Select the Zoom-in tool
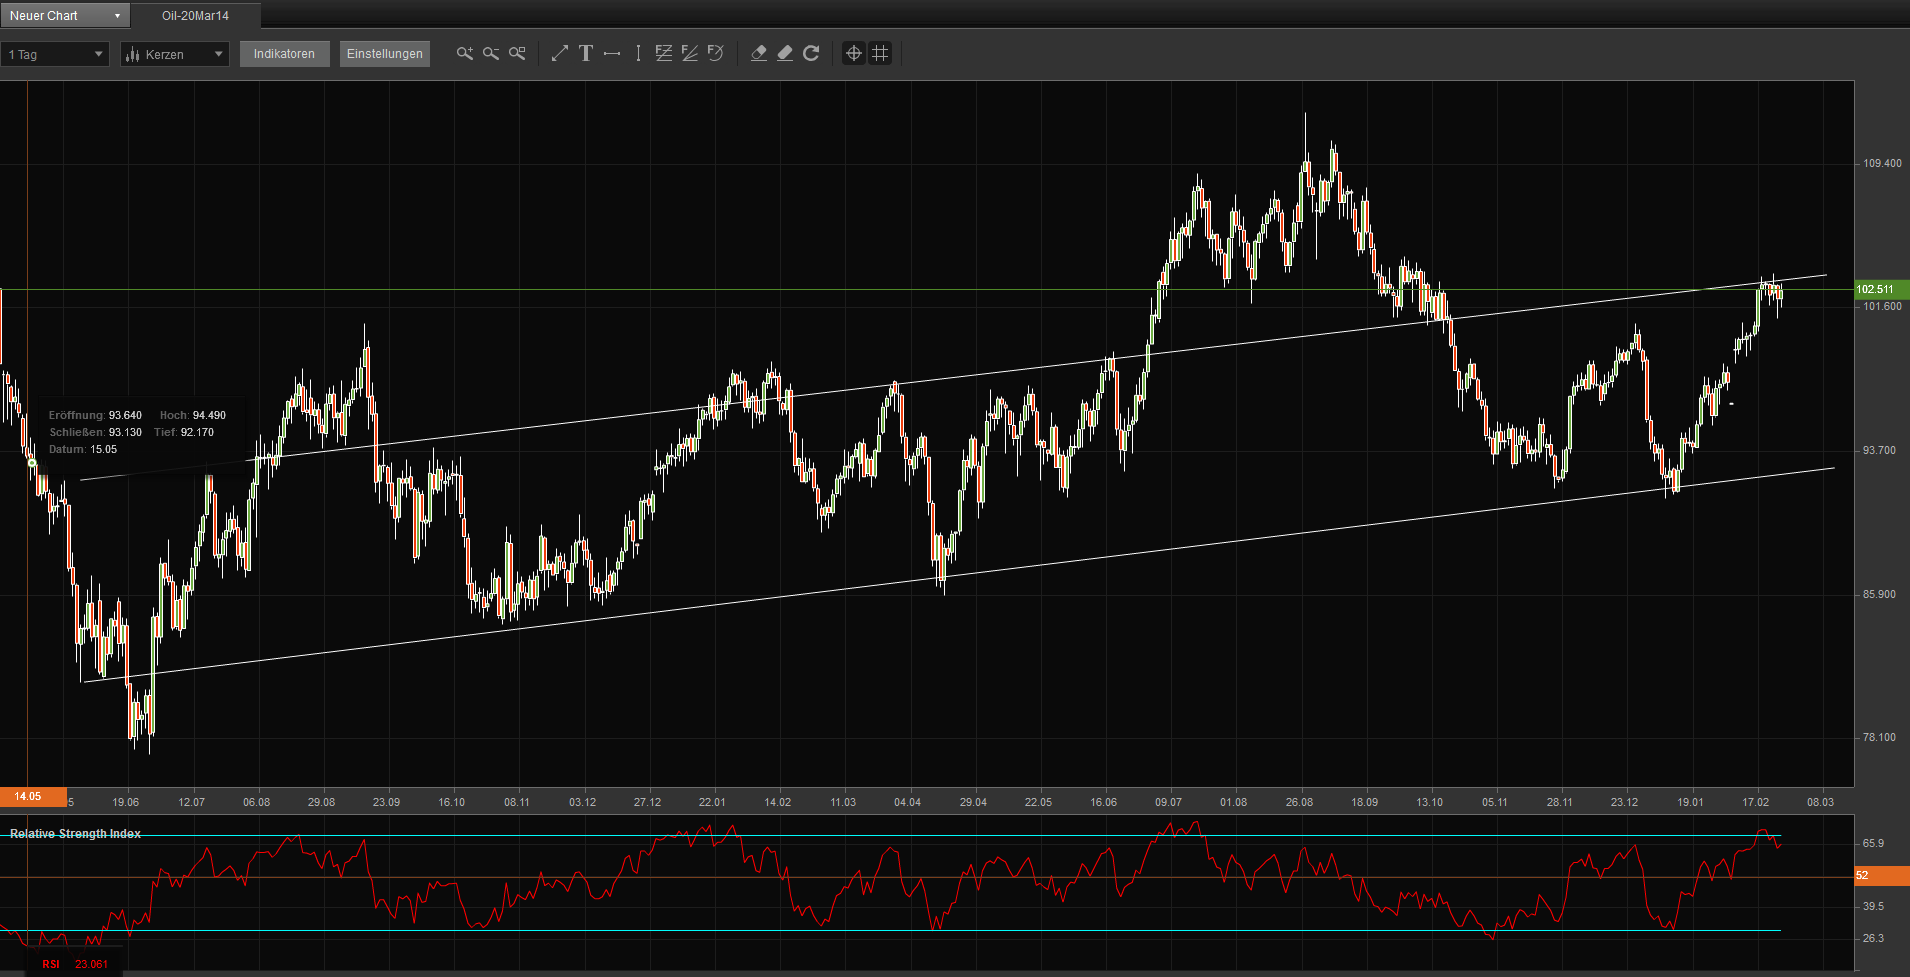This screenshot has height=977, width=1910. (464, 53)
